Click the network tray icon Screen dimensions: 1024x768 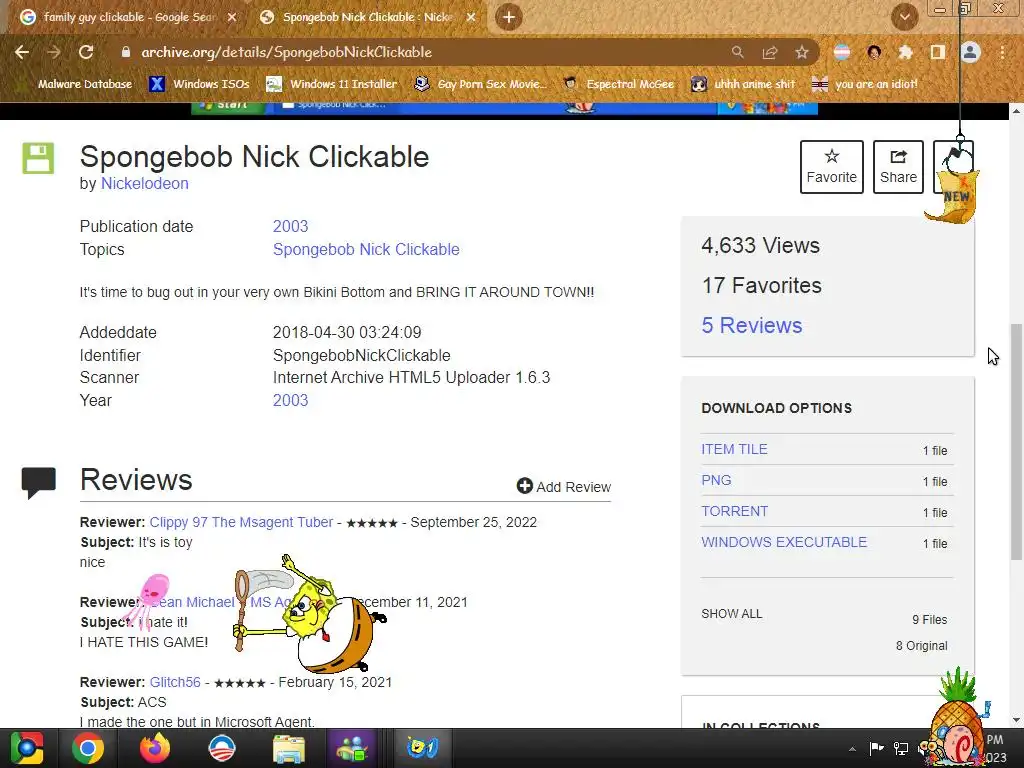click(901, 748)
